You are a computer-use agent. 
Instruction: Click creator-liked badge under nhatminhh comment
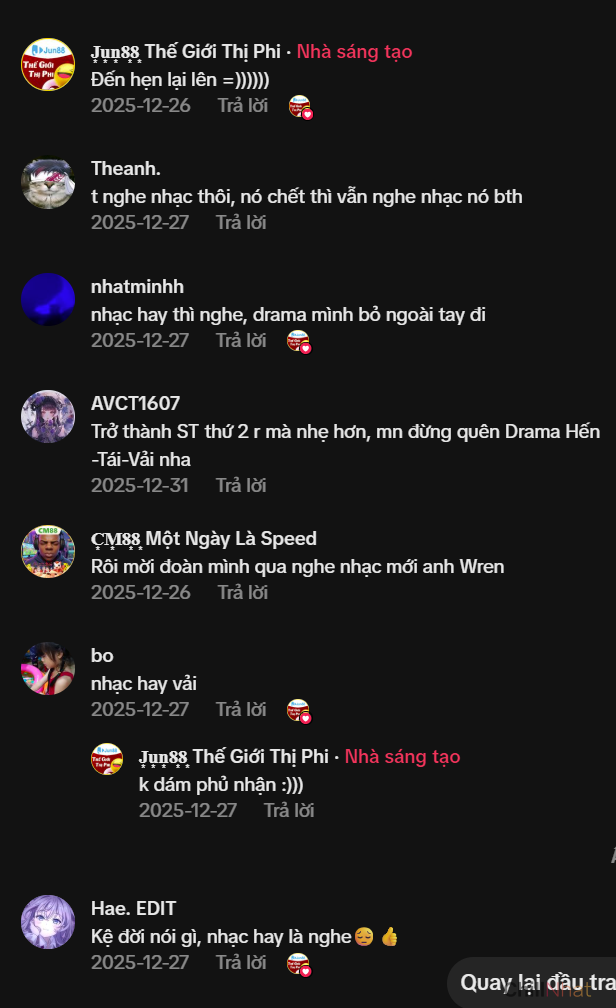tap(298, 341)
